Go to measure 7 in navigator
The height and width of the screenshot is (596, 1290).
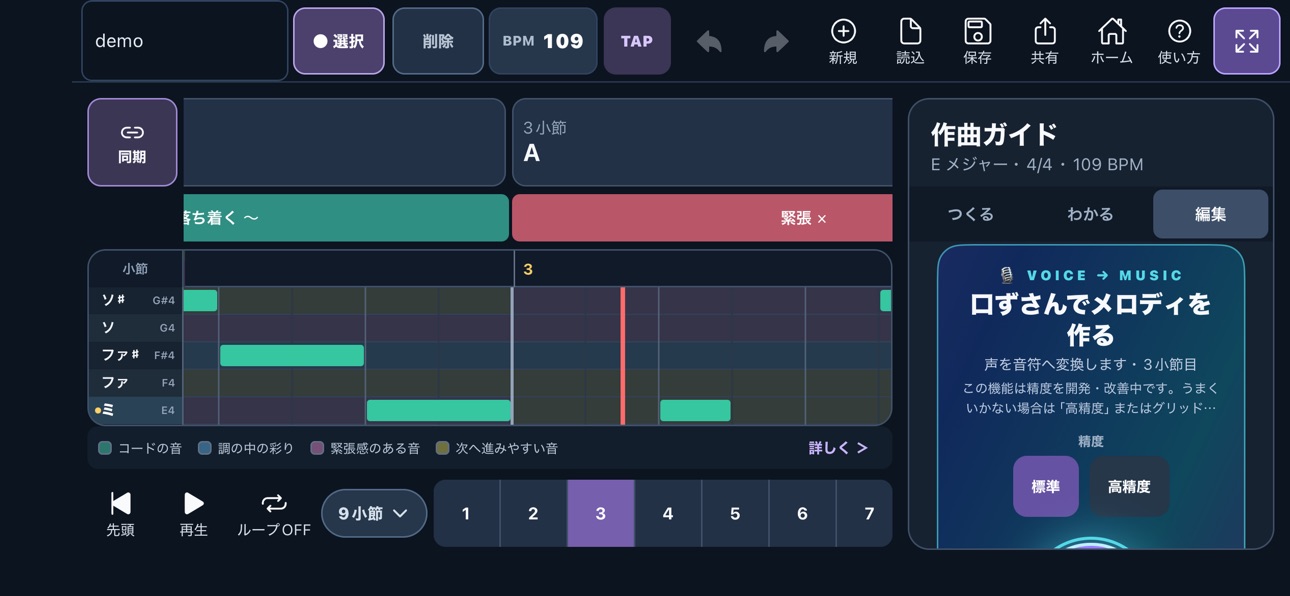point(865,513)
